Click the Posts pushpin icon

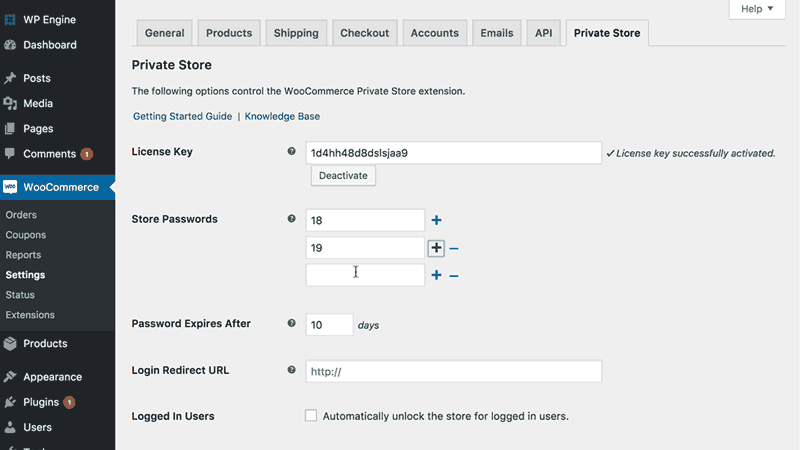point(10,78)
